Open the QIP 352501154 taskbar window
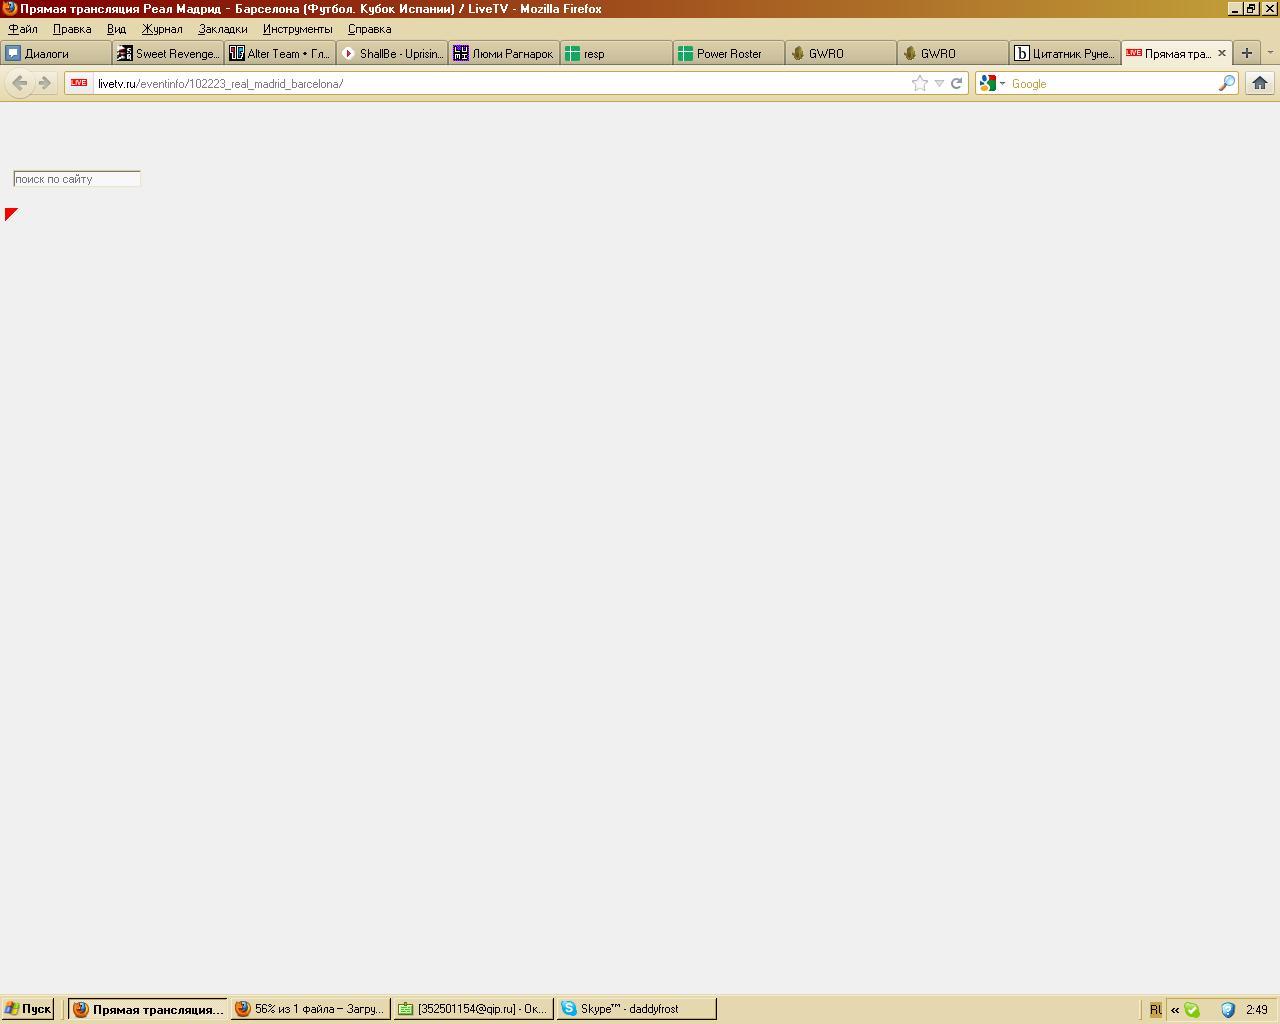Image resolution: width=1280 pixels, height=1024 pixels. [473, 1009]
